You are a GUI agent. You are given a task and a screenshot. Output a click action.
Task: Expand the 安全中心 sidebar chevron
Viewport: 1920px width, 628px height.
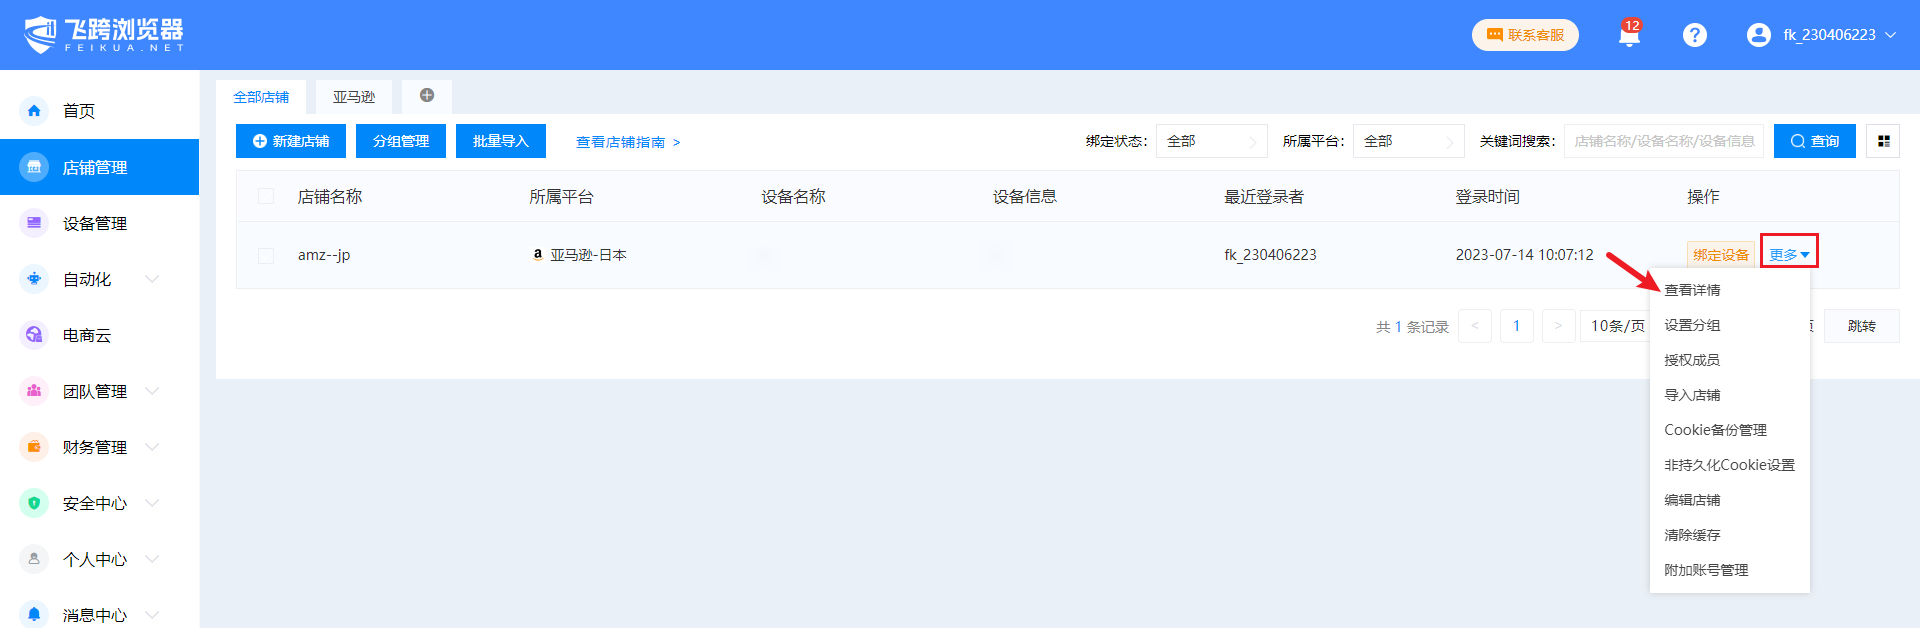coord(152,503)
